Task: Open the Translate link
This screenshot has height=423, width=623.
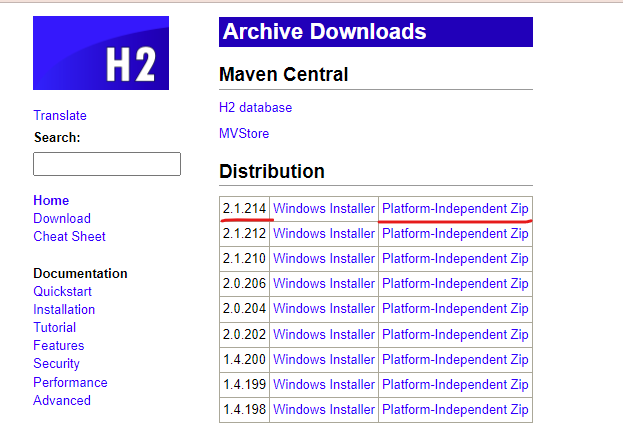Action: point(60,115)
